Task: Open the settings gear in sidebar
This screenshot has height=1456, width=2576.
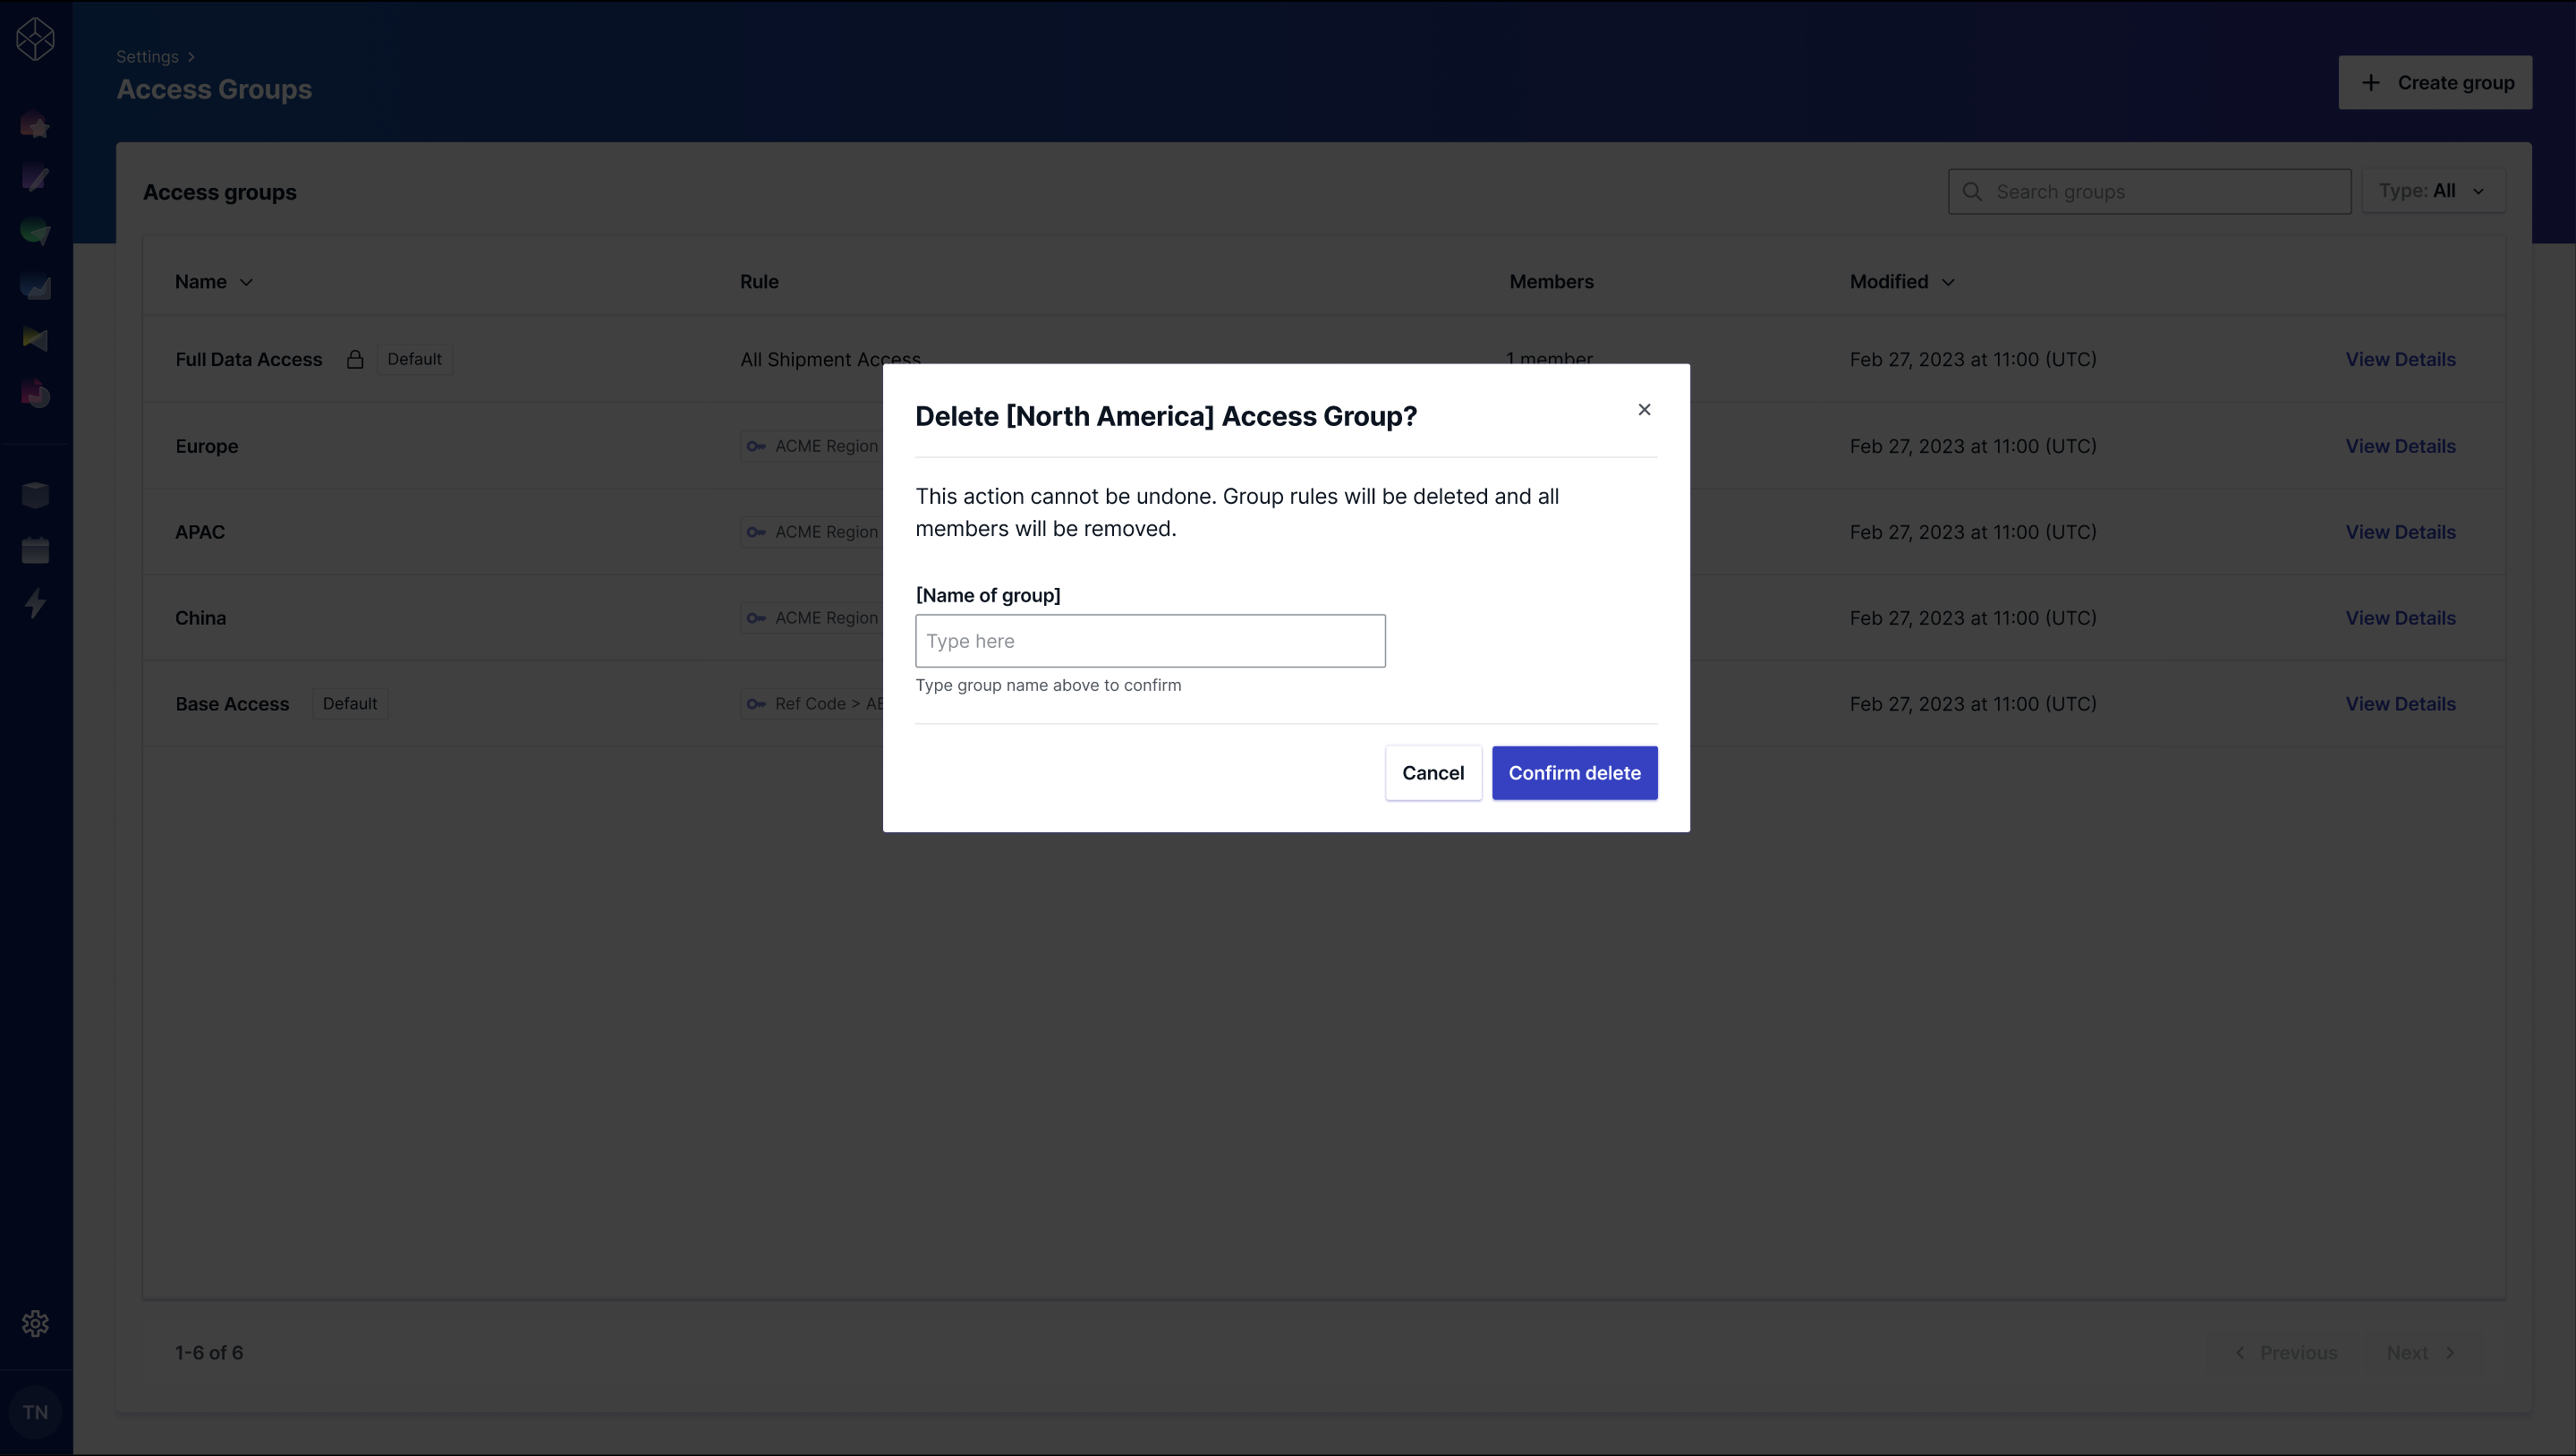Action: pyautogui.click(x=35, y=1323)
